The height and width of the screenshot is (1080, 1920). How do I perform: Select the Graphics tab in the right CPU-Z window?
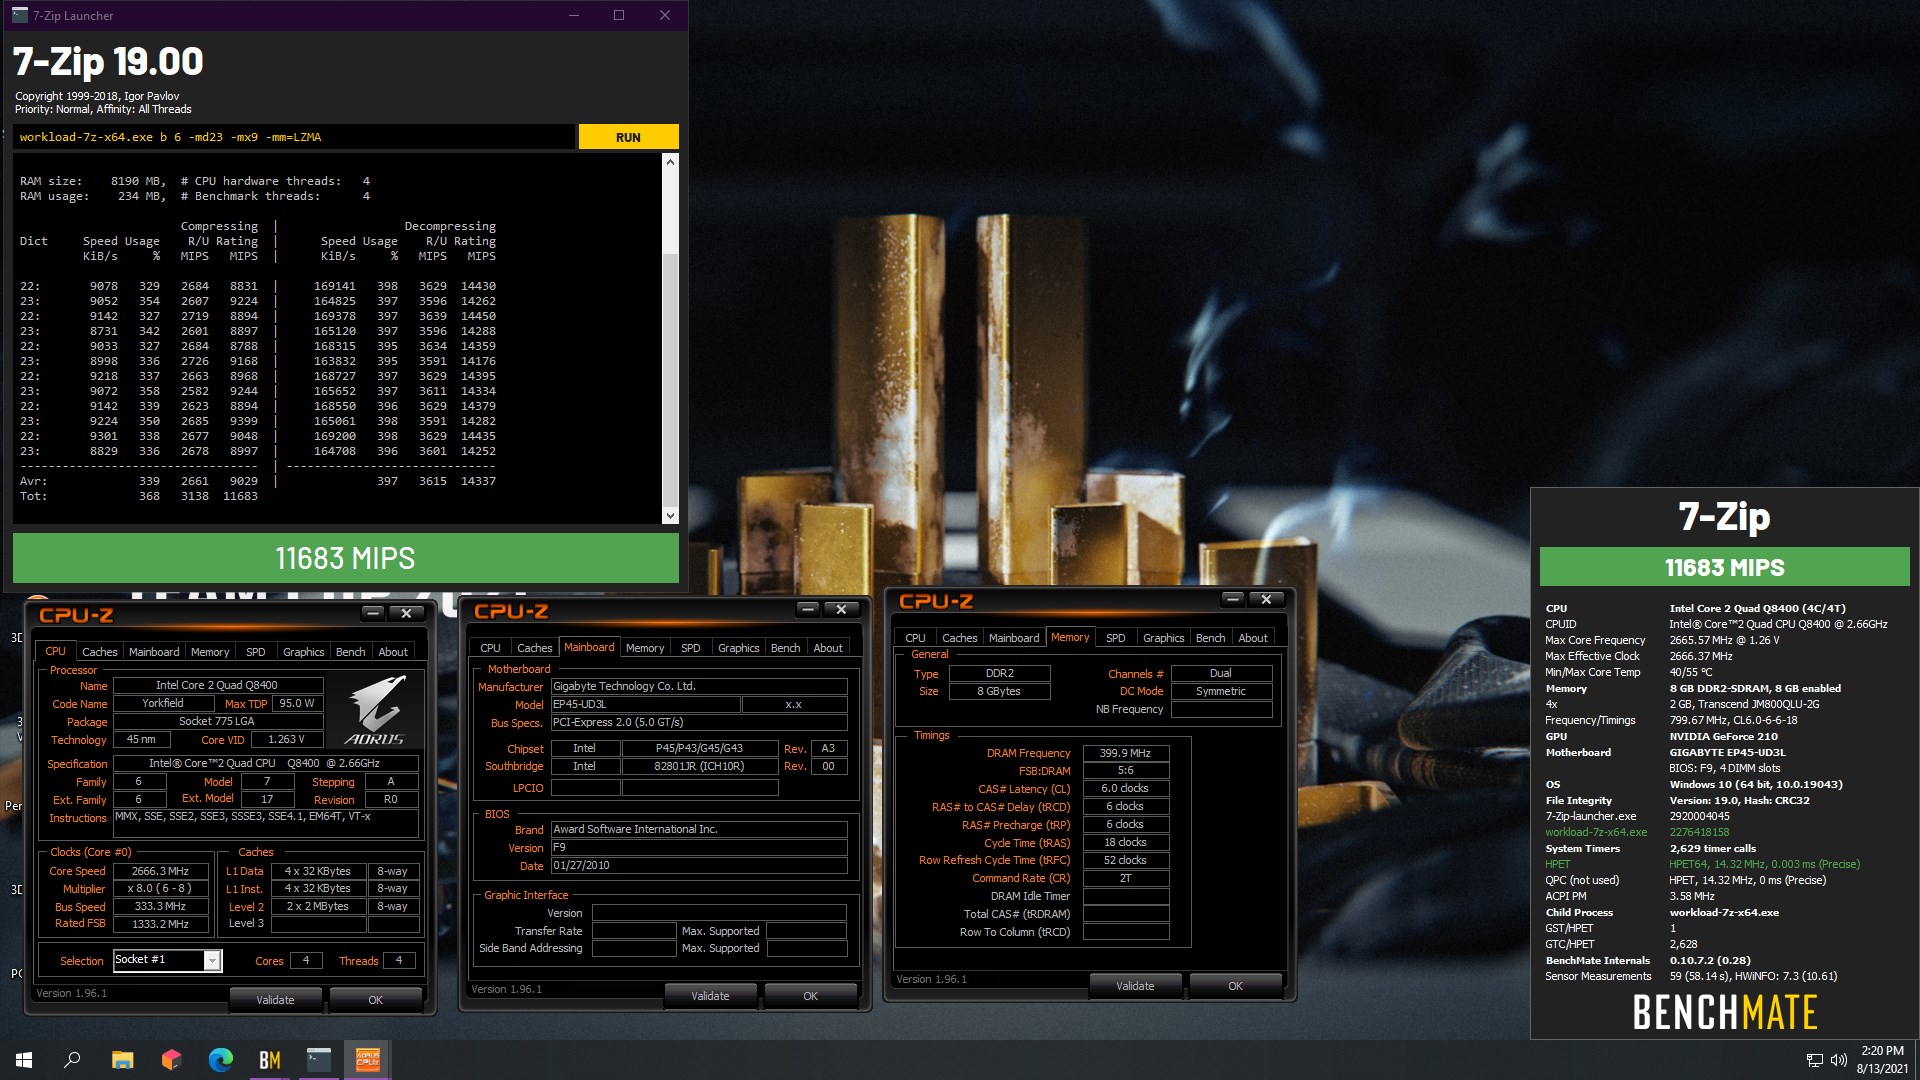click(x=1164, y=638)
